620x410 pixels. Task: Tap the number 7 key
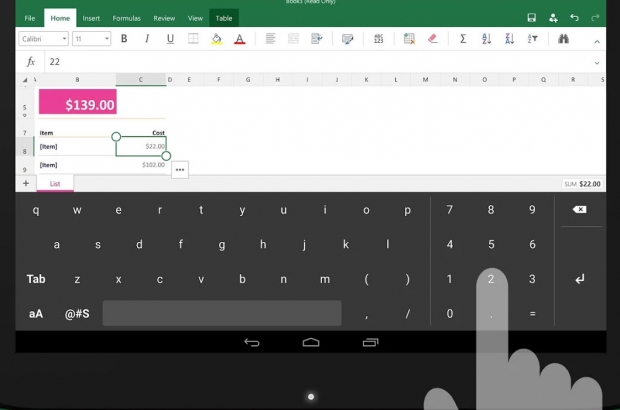[450, 210]
